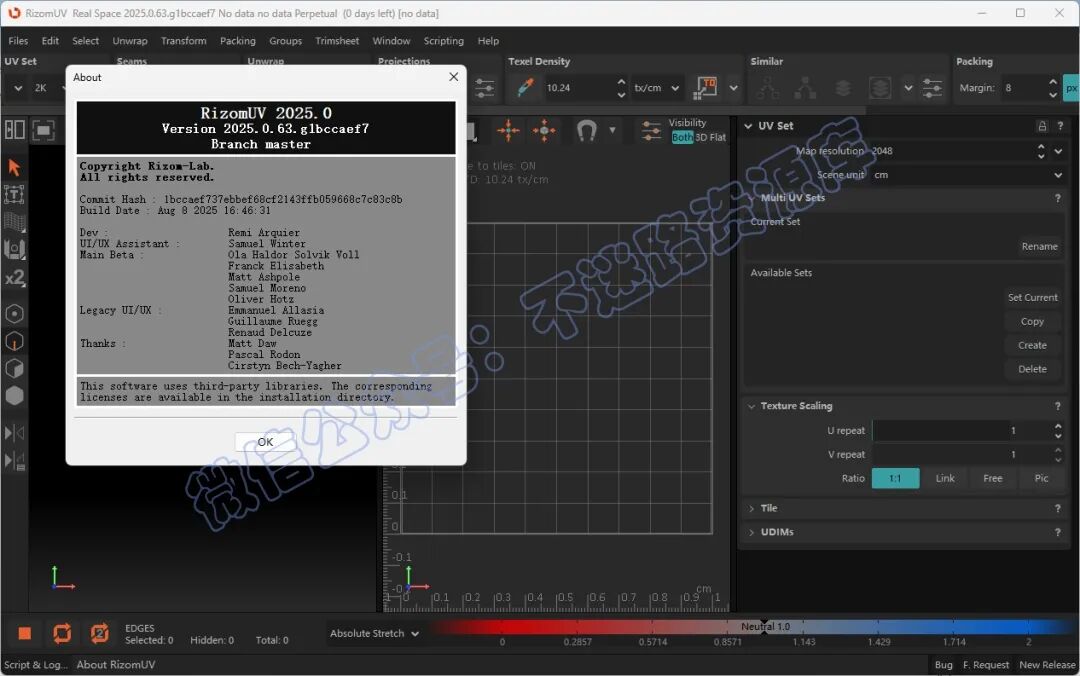Toggle px margin unit button
The image size is (1080, 676).
coord(1072,88)
